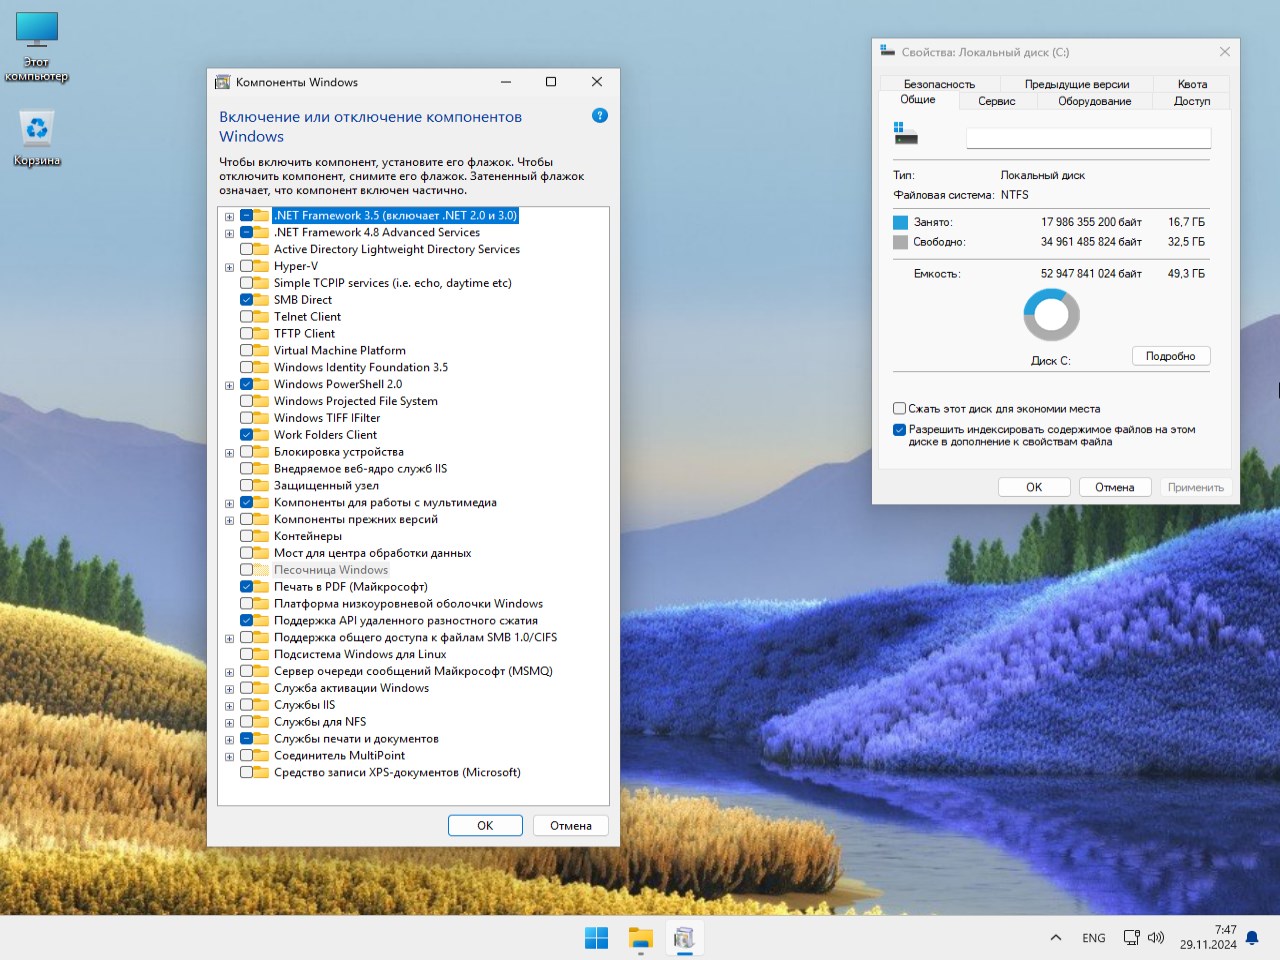Open the network tray icon
This screenshot has width=1280, height=960.
1131,938
